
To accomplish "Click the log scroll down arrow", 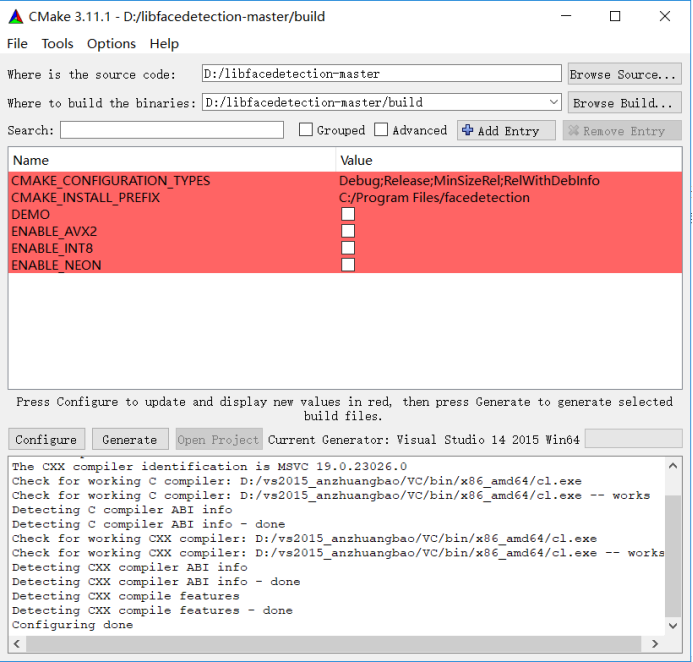I will (x=673, y=626).
